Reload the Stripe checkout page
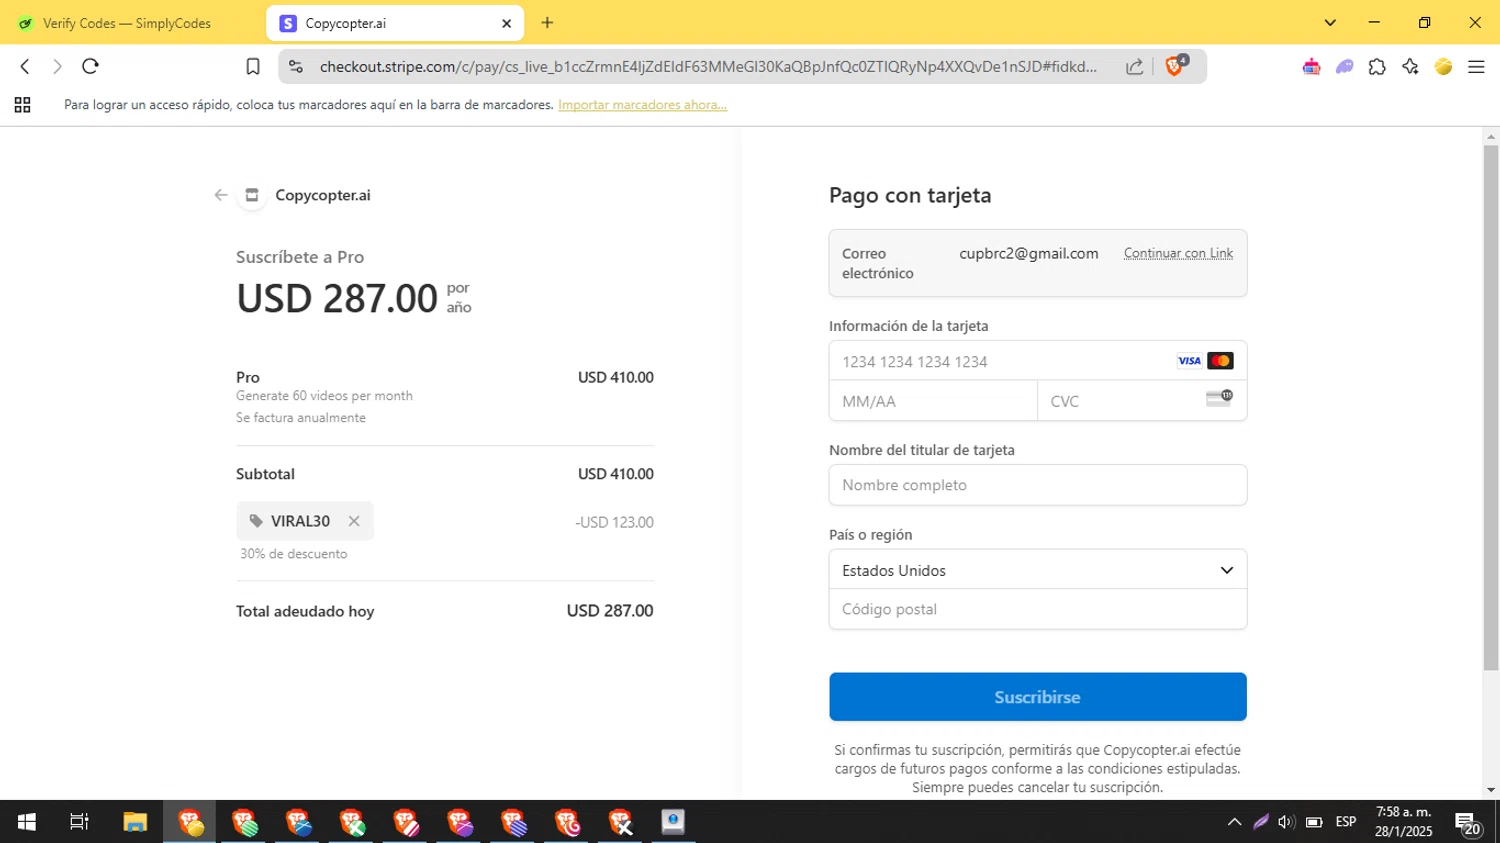Screen dimensions: 1500x843 [90, 66]
